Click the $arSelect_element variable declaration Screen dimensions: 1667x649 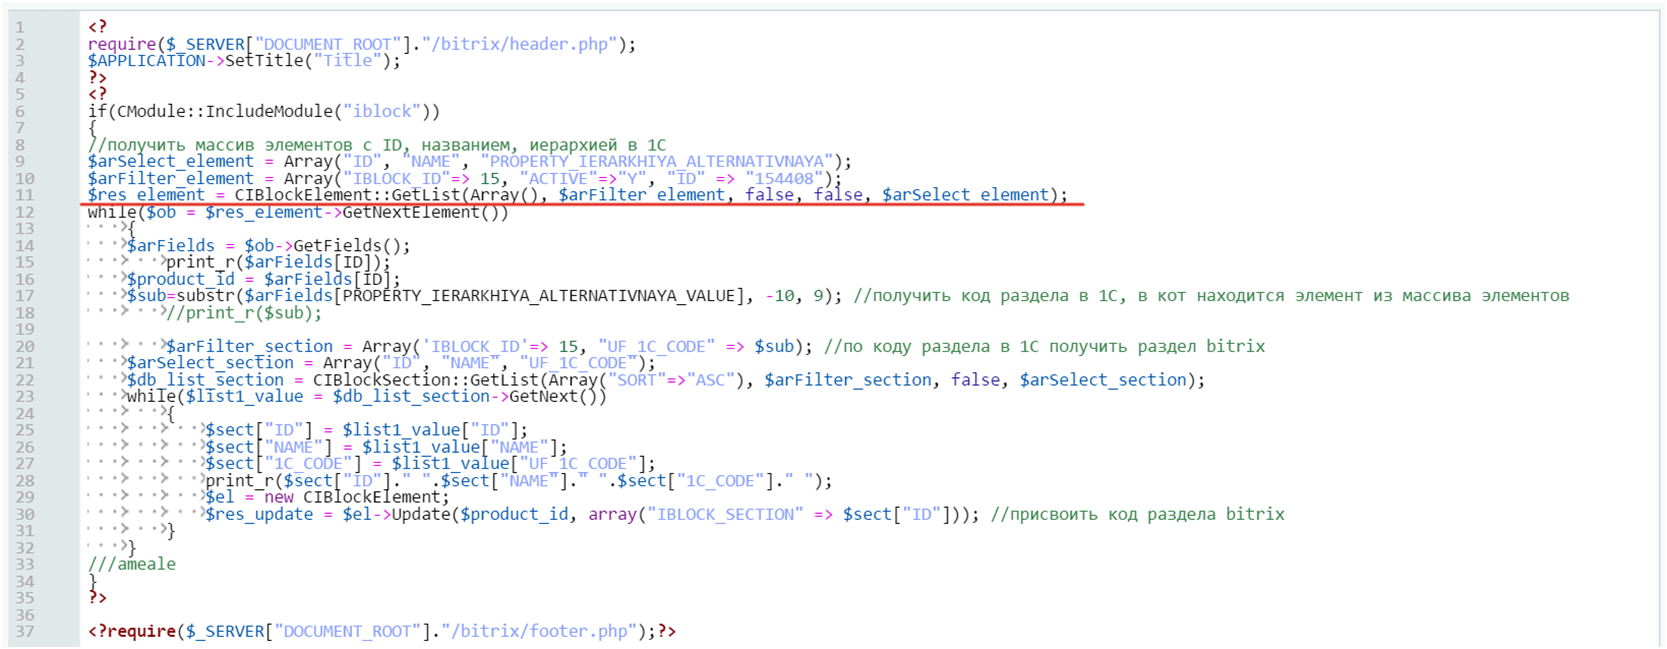click(170, 162)
